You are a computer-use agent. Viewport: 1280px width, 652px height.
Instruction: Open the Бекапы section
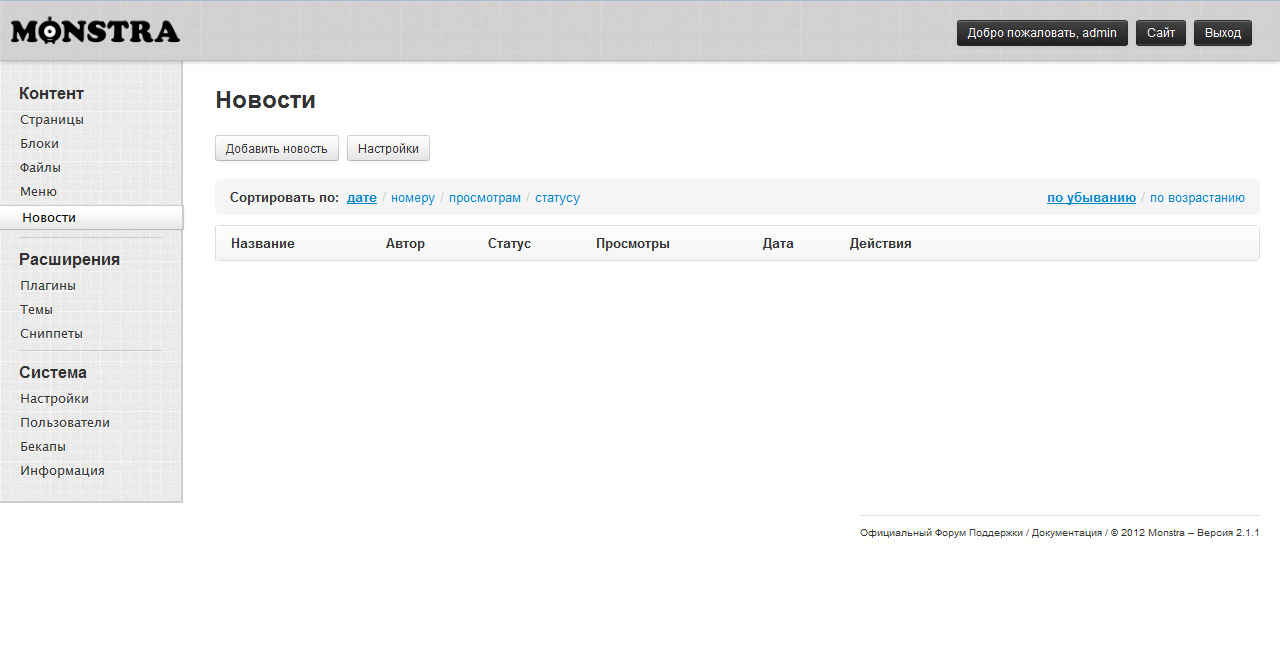[x=43, y=446]
